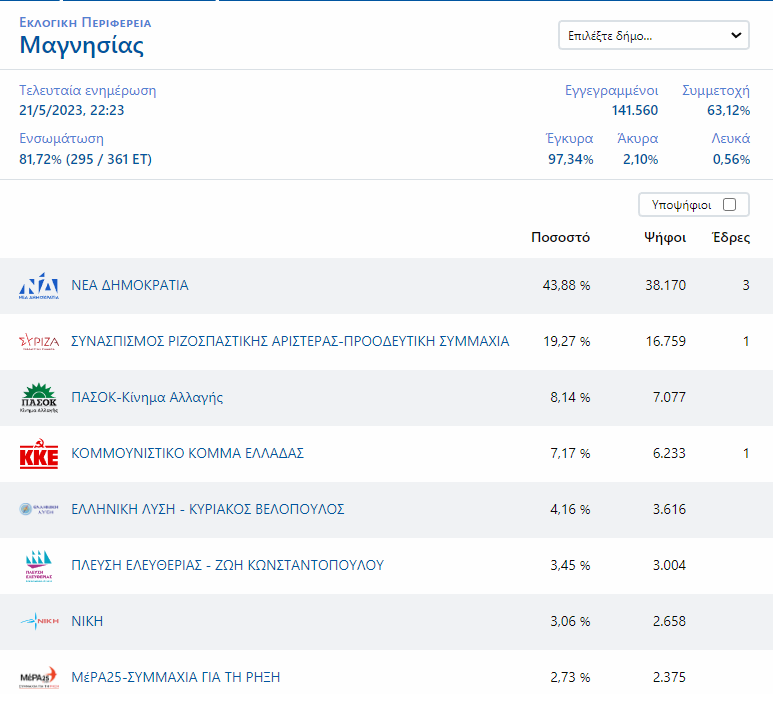Click the Εγγεγραμμένοι label
773x701 pixels.
pos(611,91)
